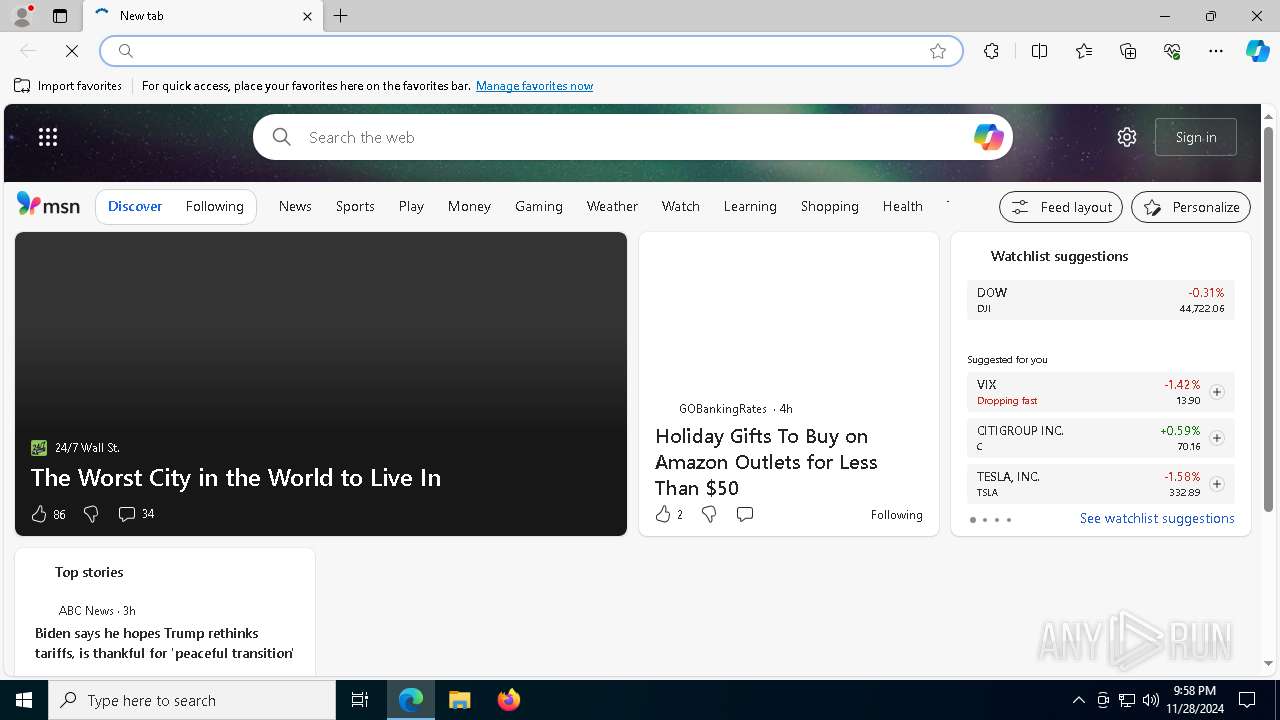Screen dimensions: 1280x720
Task: Open the volume tray icon
Action: [x=1151, y=700]
